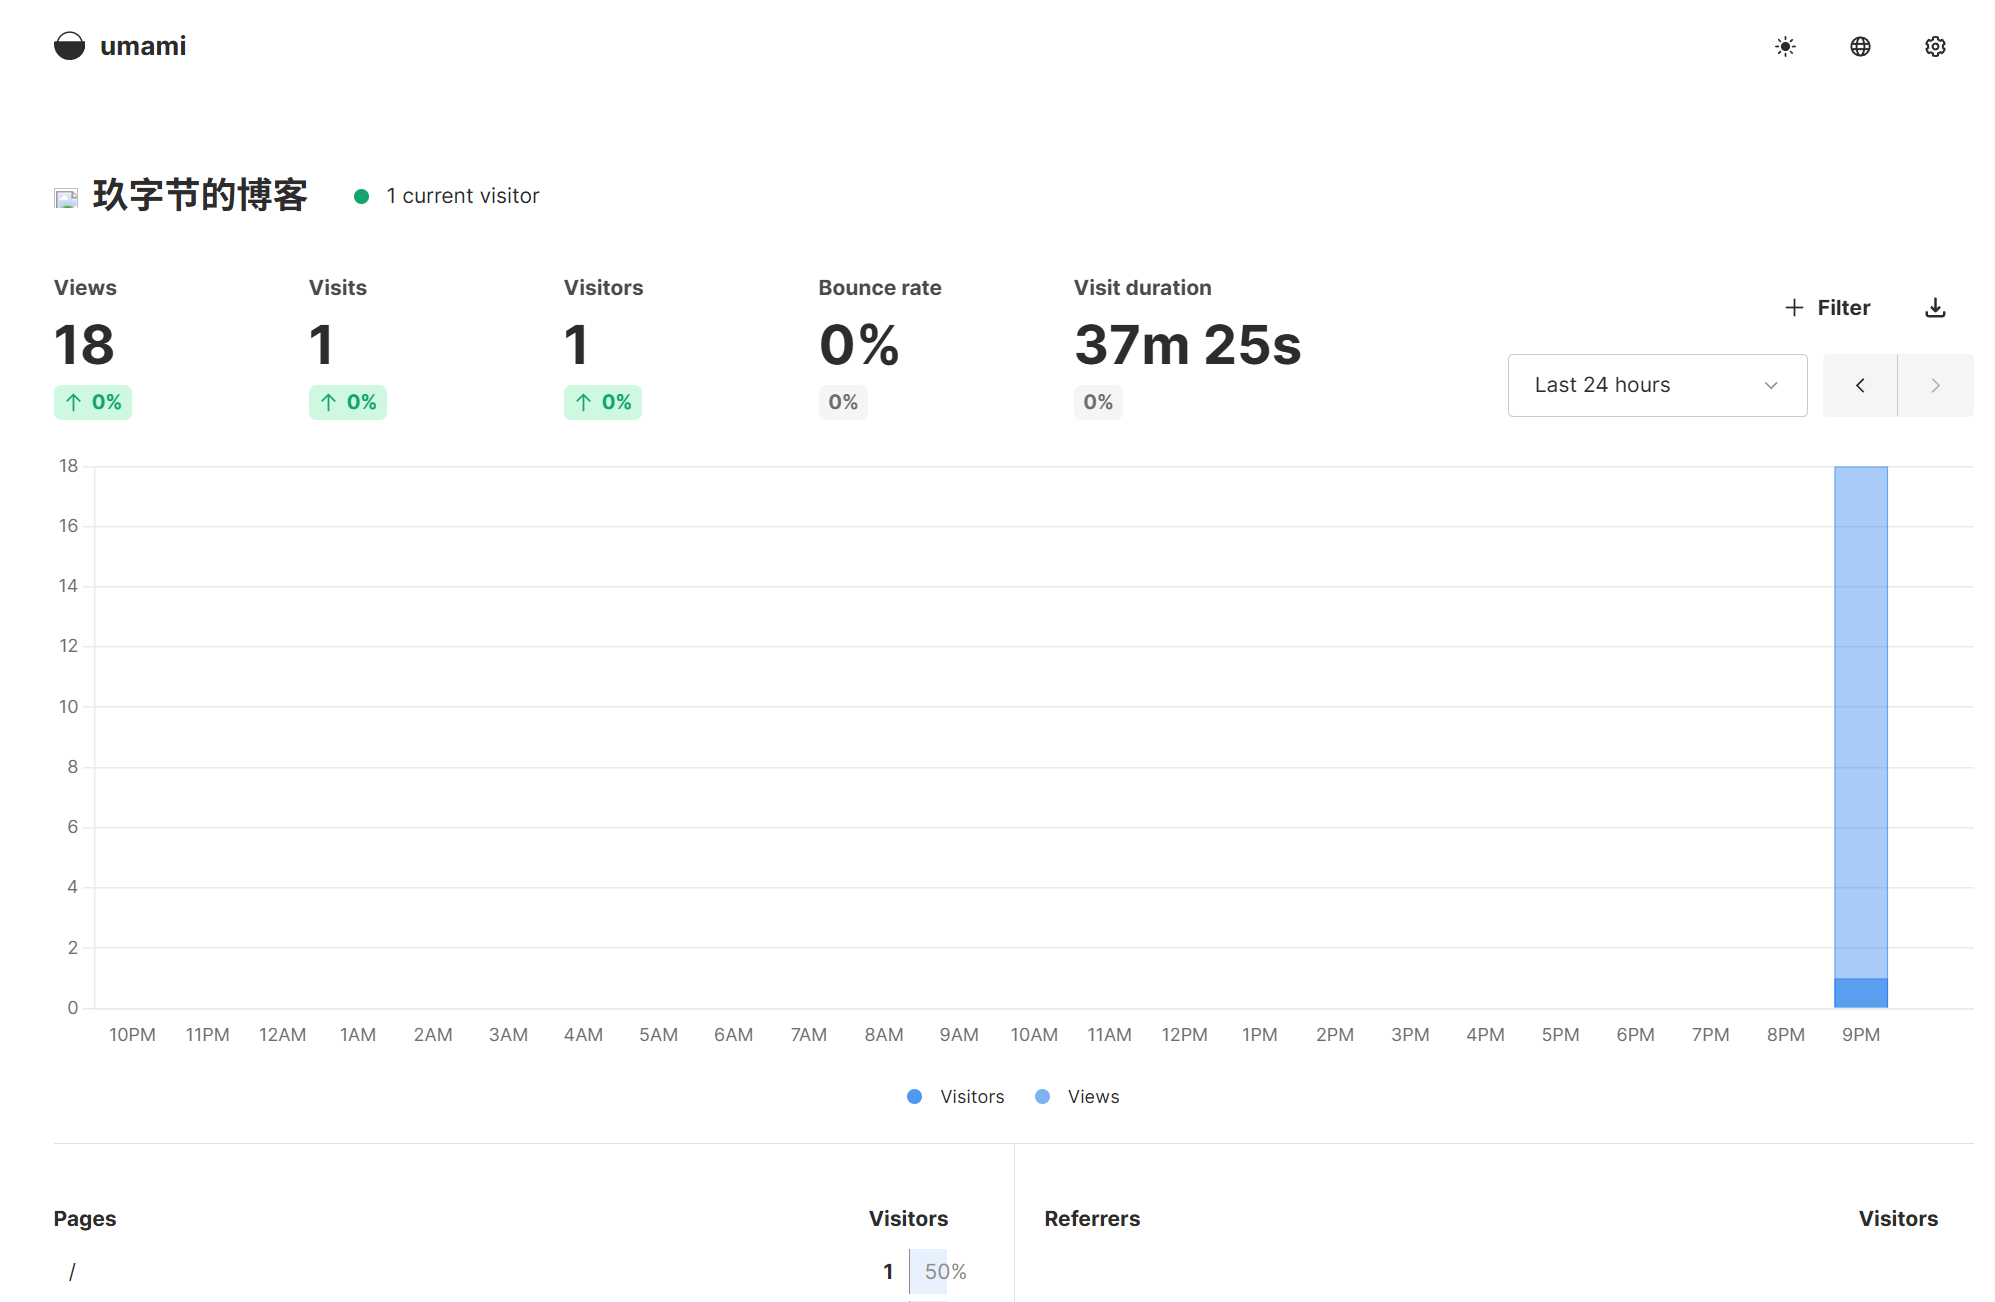The width and height of the screenshot is (1995, 1302).
Task: Click the Filter button
Action: pos(1843,308)
